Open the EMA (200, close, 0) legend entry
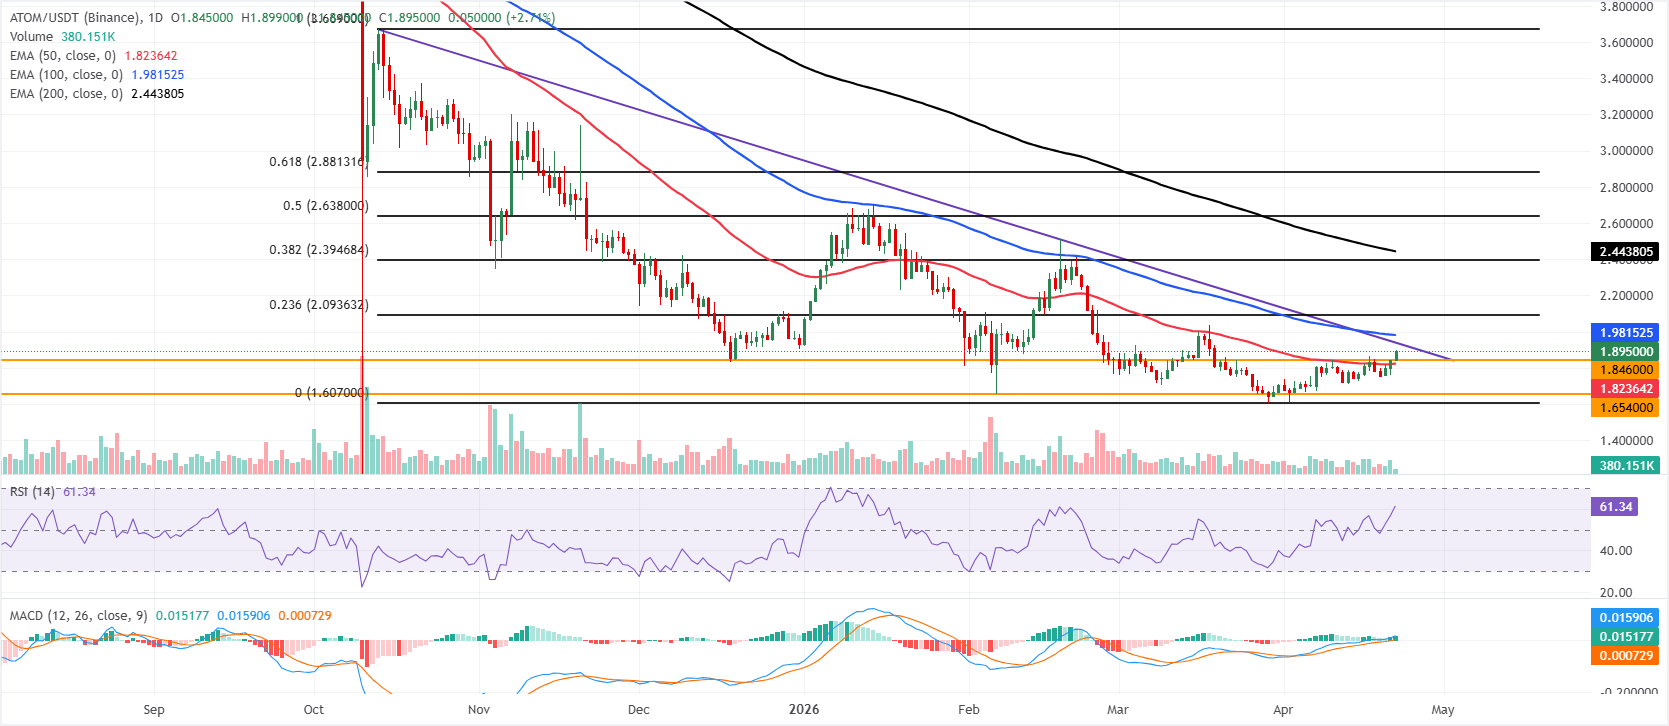Screen dimensions: 1669x726 (x=66, y=94)
